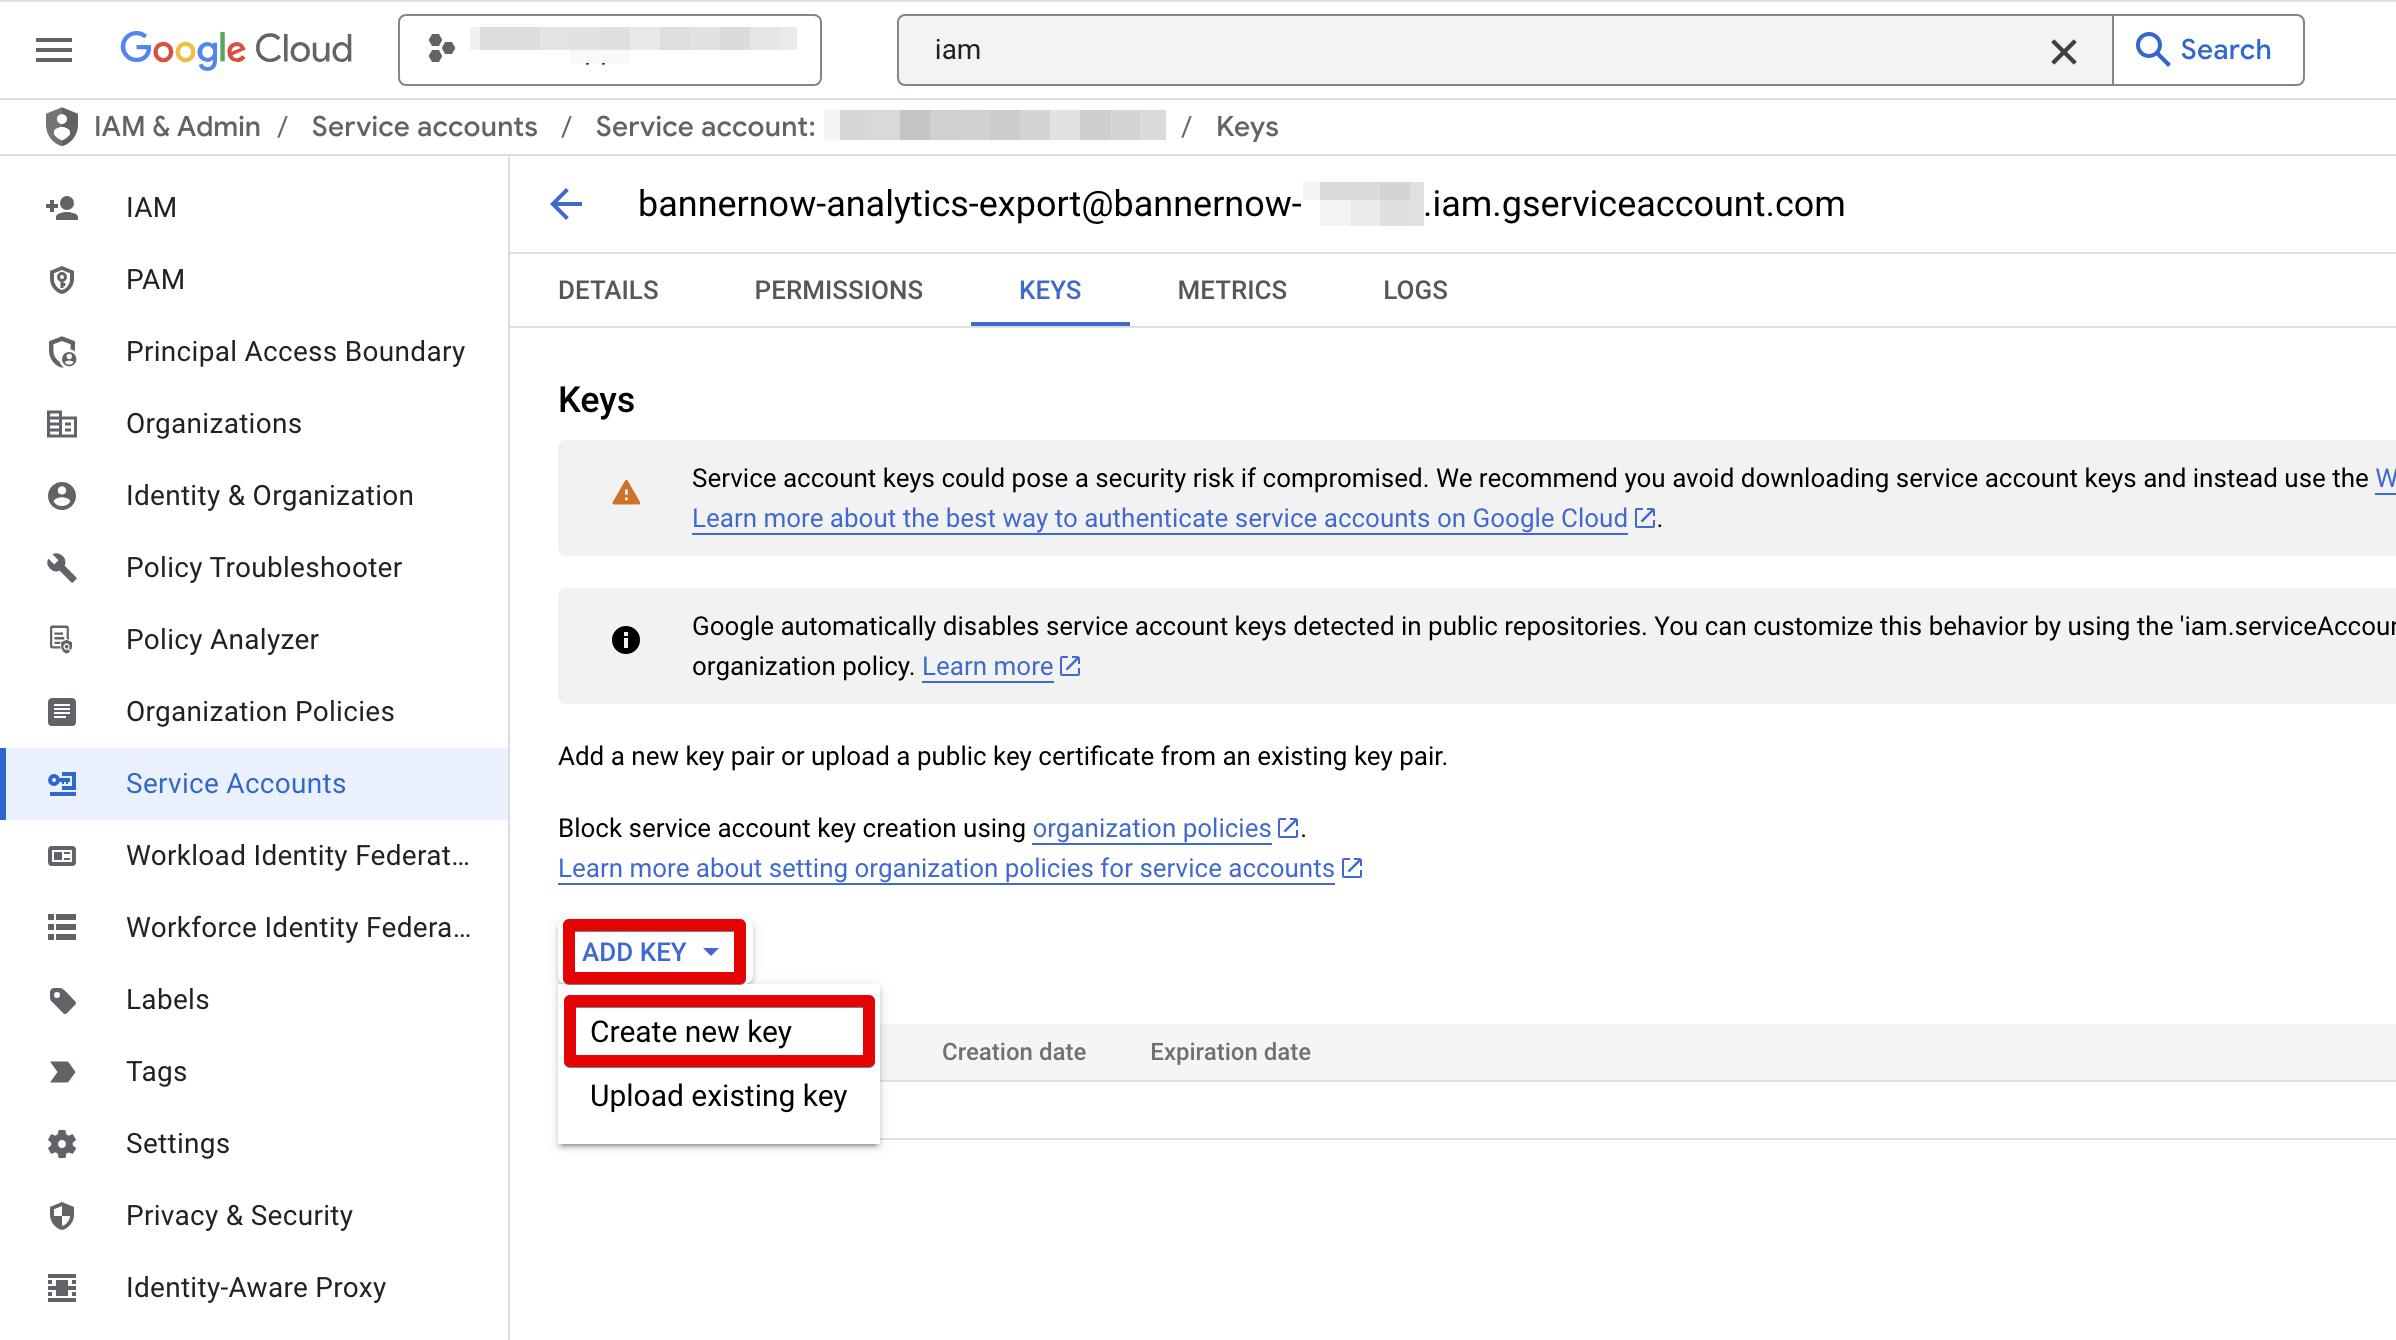This screenshot has width=2396, height=1340.
Task: Open Organization Policies in sidebar
Action: click(x=260, y=711)
